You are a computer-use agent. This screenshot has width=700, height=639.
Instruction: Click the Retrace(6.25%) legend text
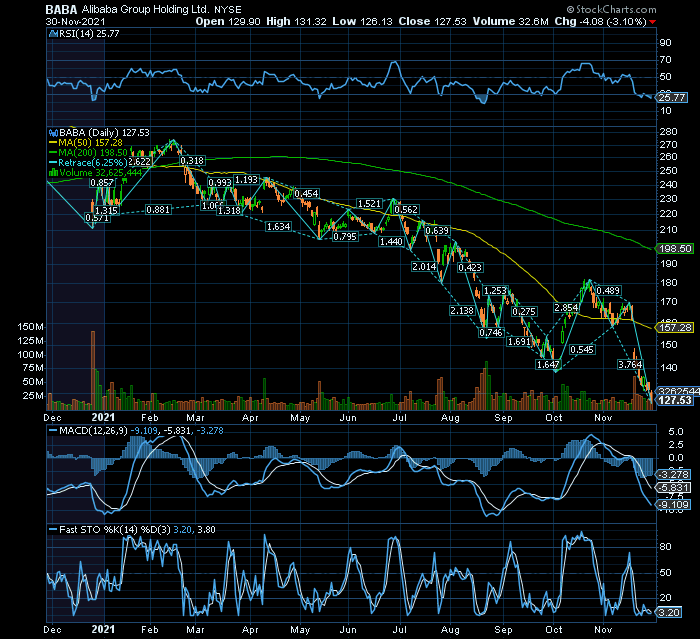(x=92, y=163)
